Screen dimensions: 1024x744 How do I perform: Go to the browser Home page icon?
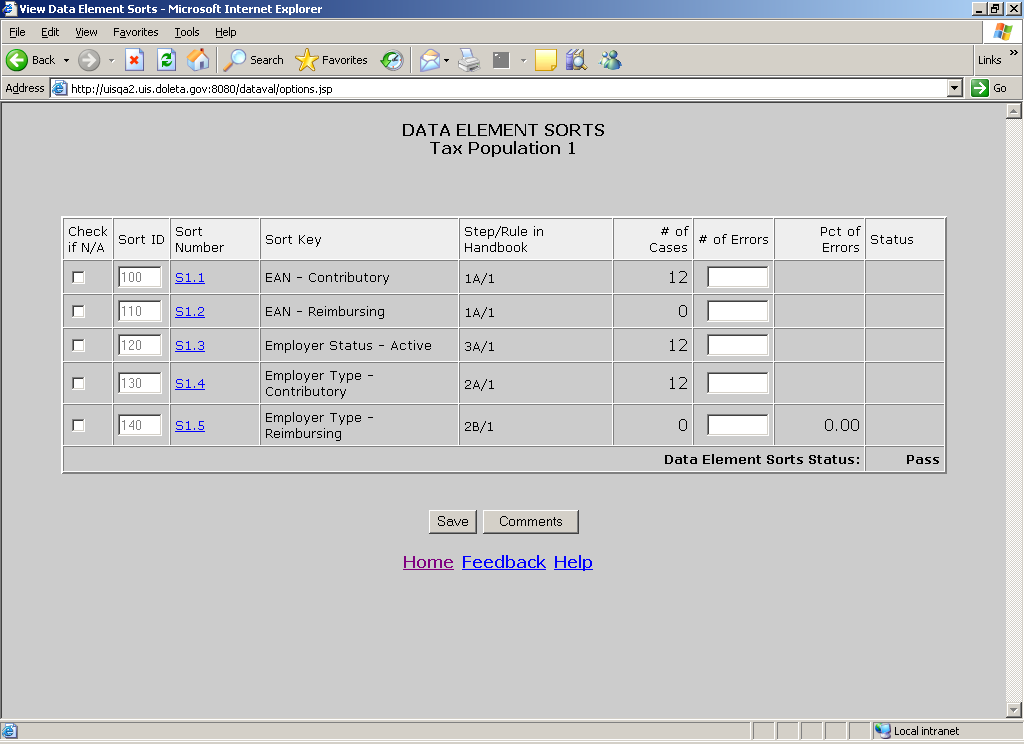[x=198, y=60]
